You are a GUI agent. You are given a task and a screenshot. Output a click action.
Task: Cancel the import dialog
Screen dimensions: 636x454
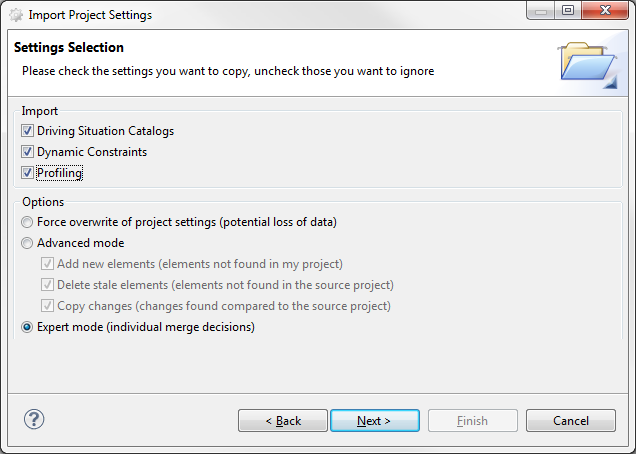point(570,421)
